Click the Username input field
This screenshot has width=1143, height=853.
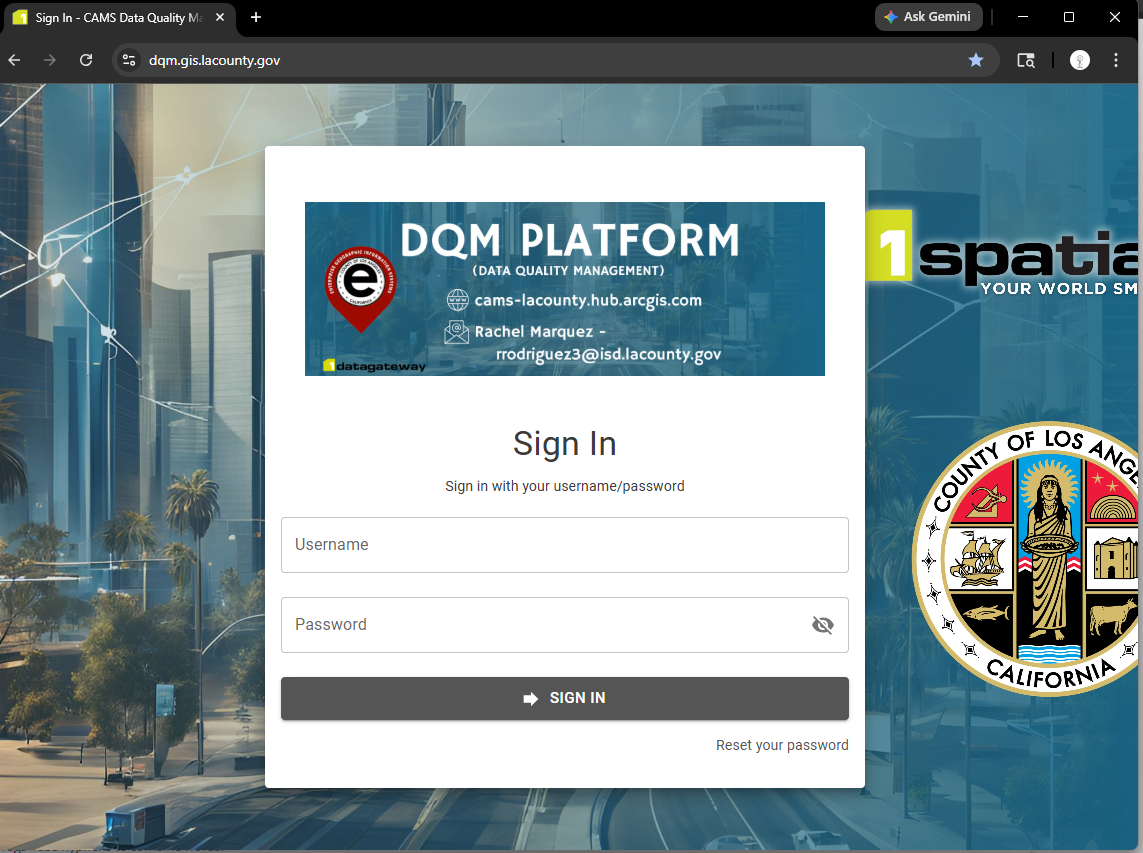[564, 545]
